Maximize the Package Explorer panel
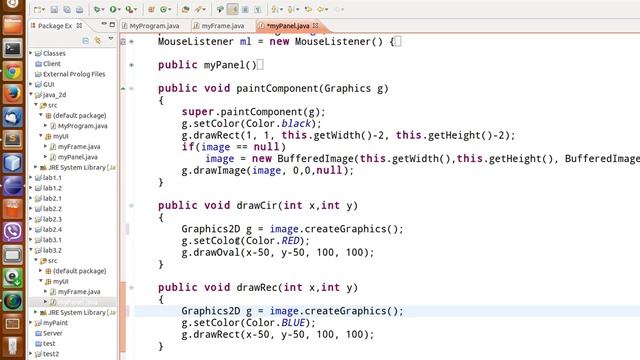The width and height of the screenshot is (640, 360). (112, 24)
